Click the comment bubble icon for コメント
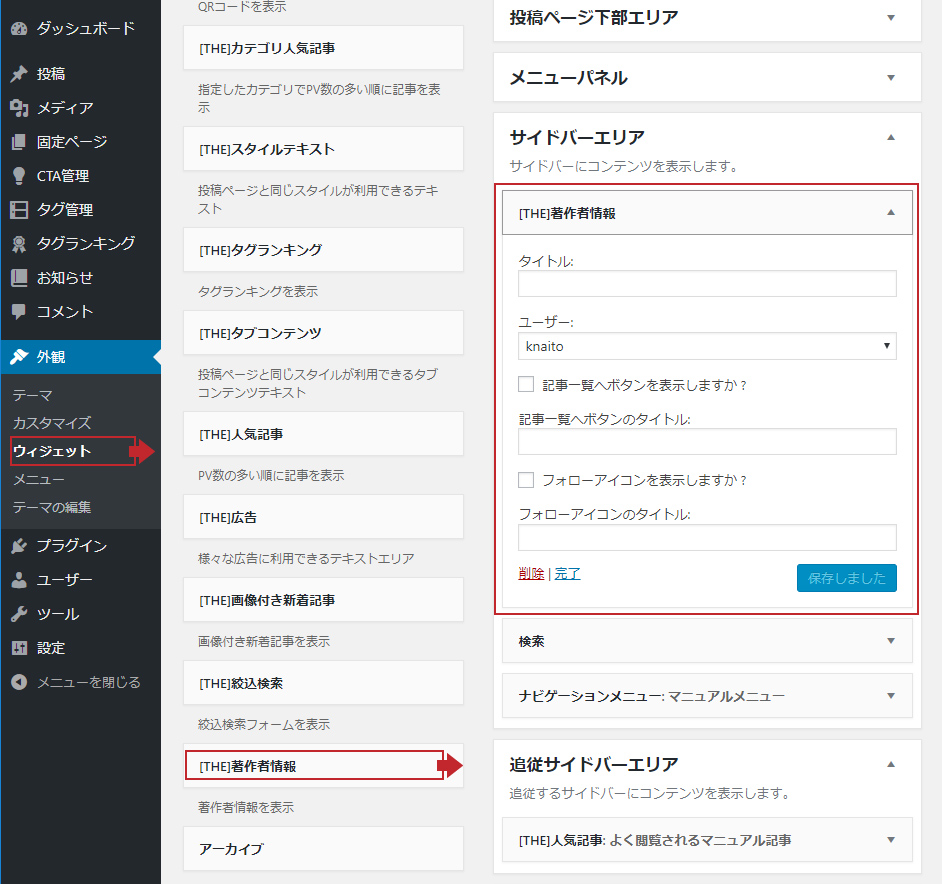Image resolution: width=942 pixels, height=884 pixels. [x=19, y=312]
